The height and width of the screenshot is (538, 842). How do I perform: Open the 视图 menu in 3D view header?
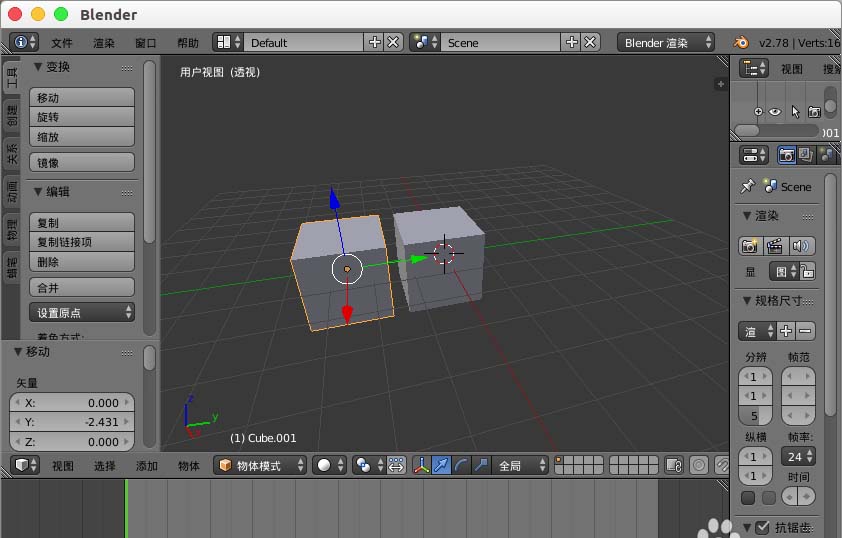click(x=63, y=466)
